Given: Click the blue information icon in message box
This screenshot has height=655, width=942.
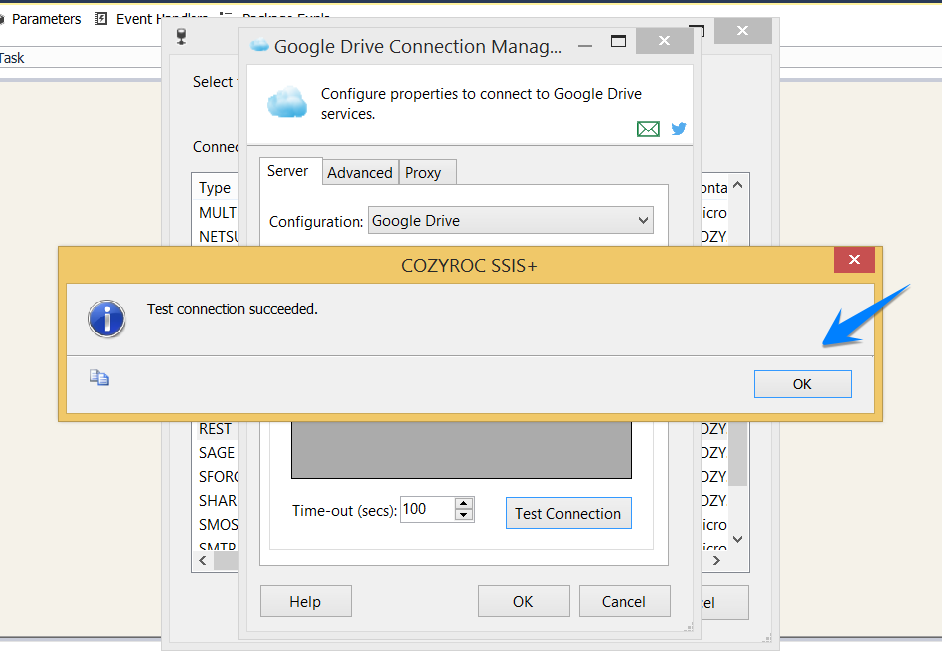Looking at the screenshot, I should (x=107, y=318).
